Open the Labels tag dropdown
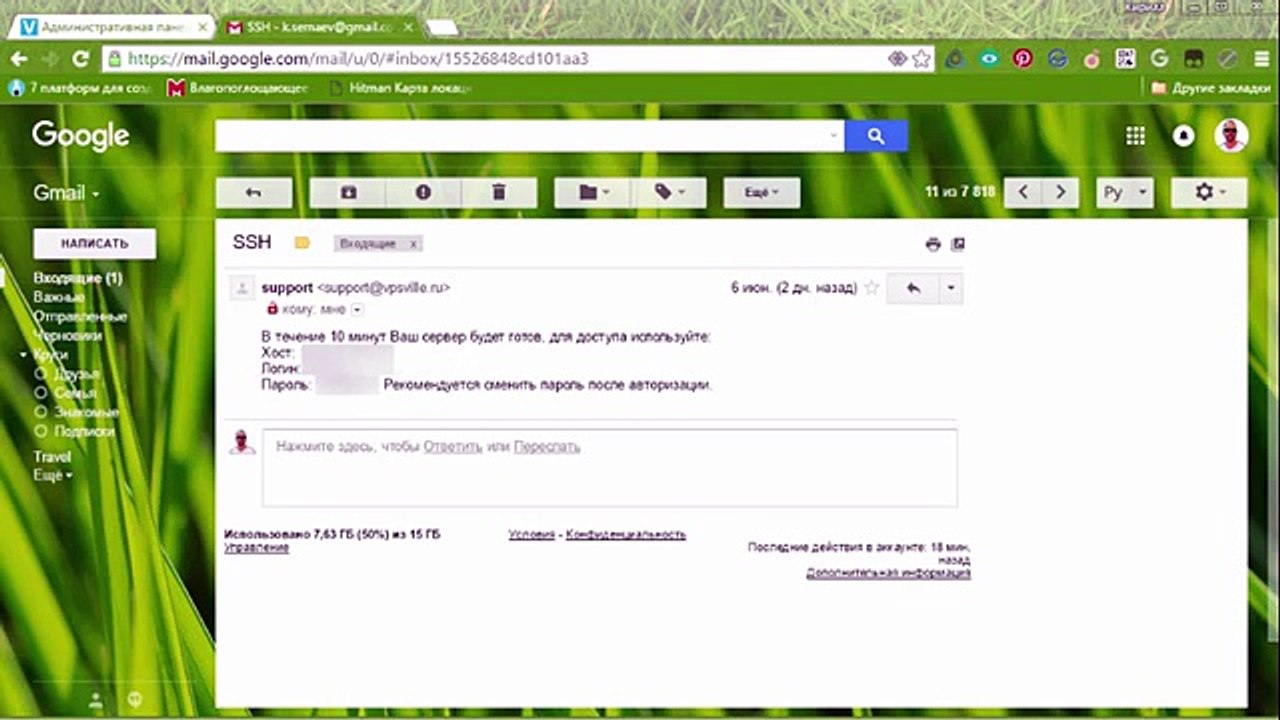Image resolution: width=1280 pixels, height=720 pixels. click(x=669, y=193)
